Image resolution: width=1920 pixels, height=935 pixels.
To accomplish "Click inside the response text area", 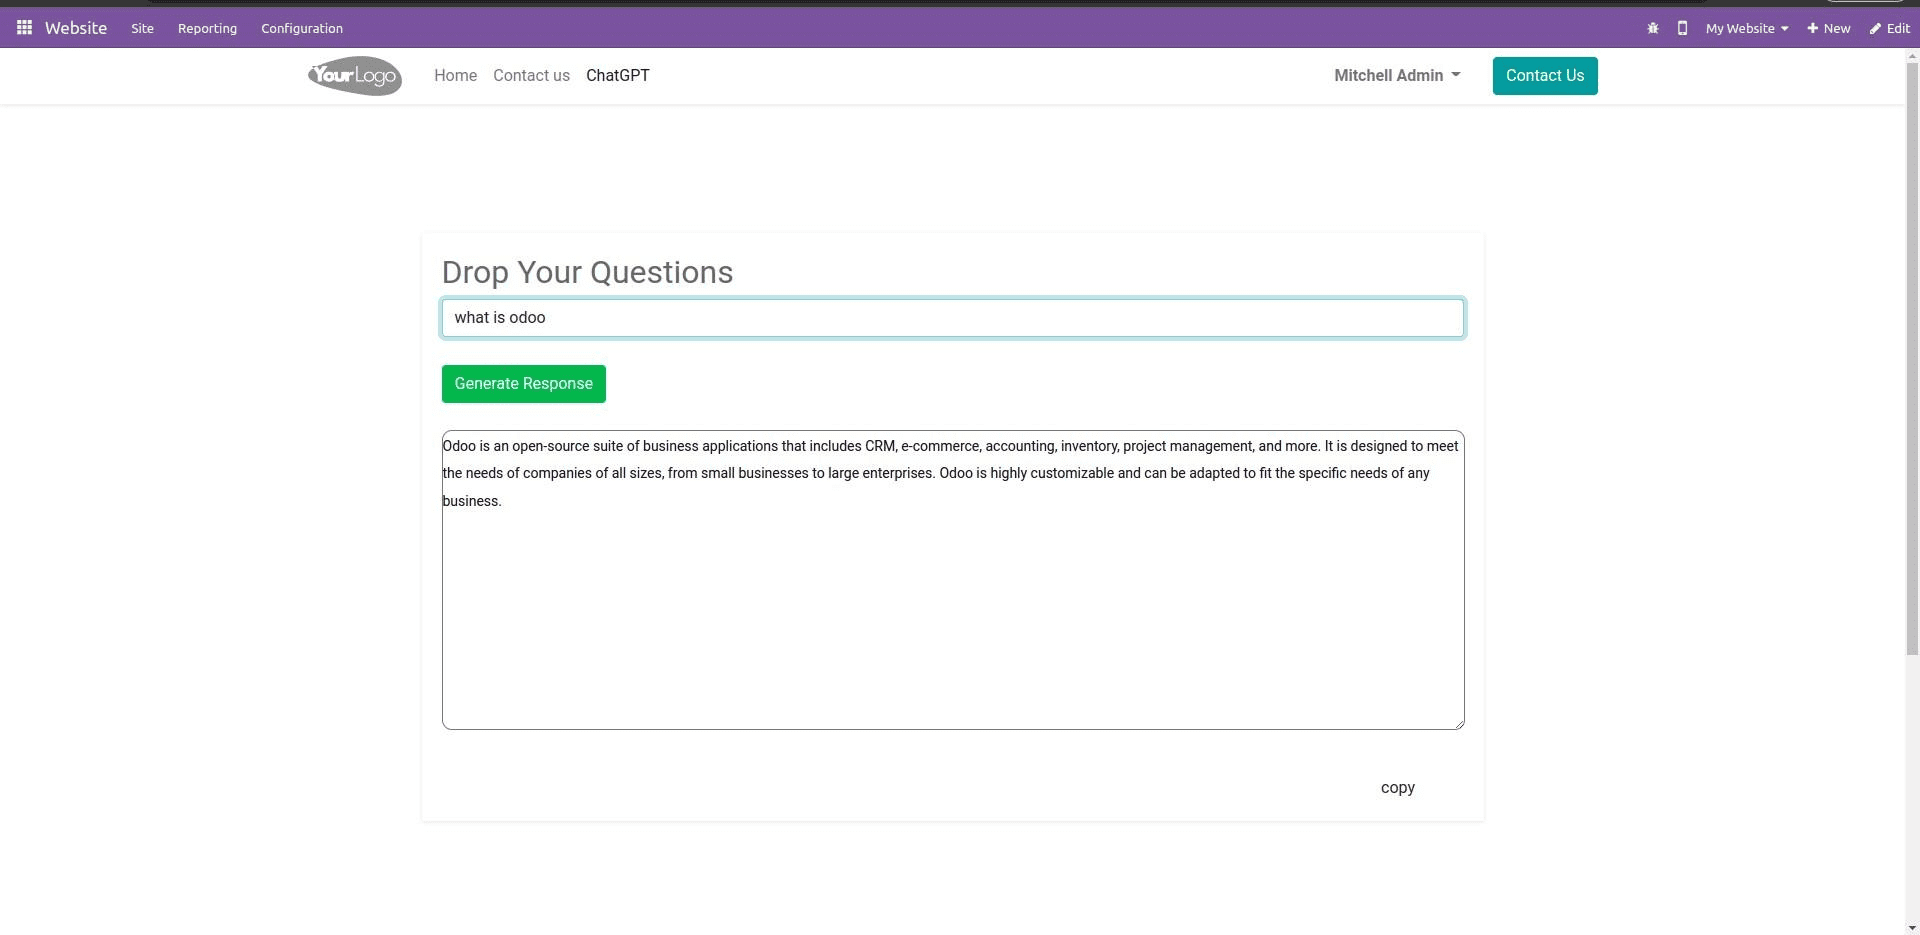I will tap(953, 580).
